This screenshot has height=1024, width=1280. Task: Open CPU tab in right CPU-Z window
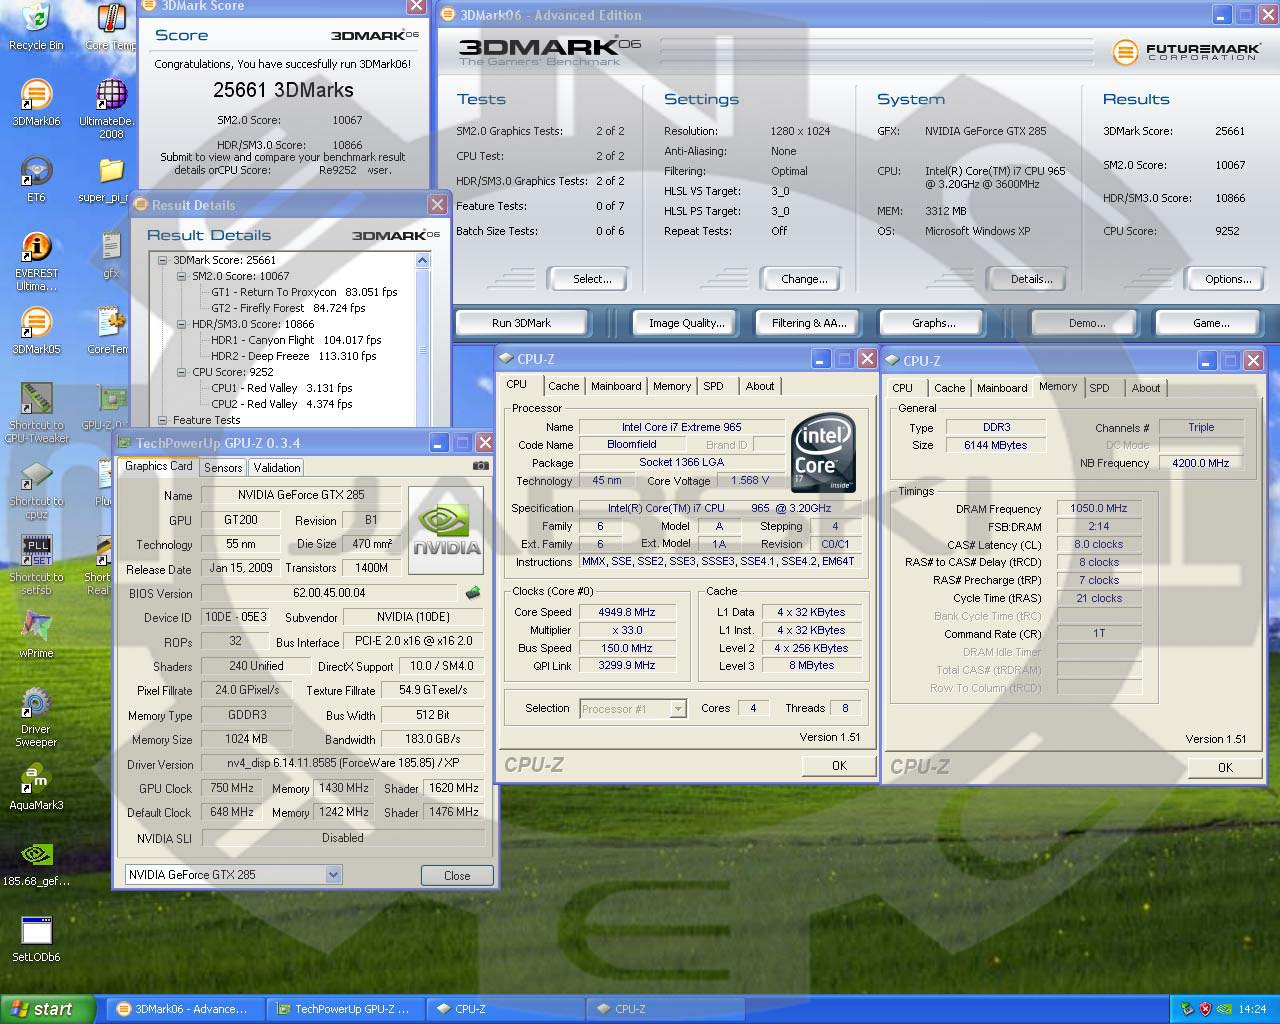(902, 388)
